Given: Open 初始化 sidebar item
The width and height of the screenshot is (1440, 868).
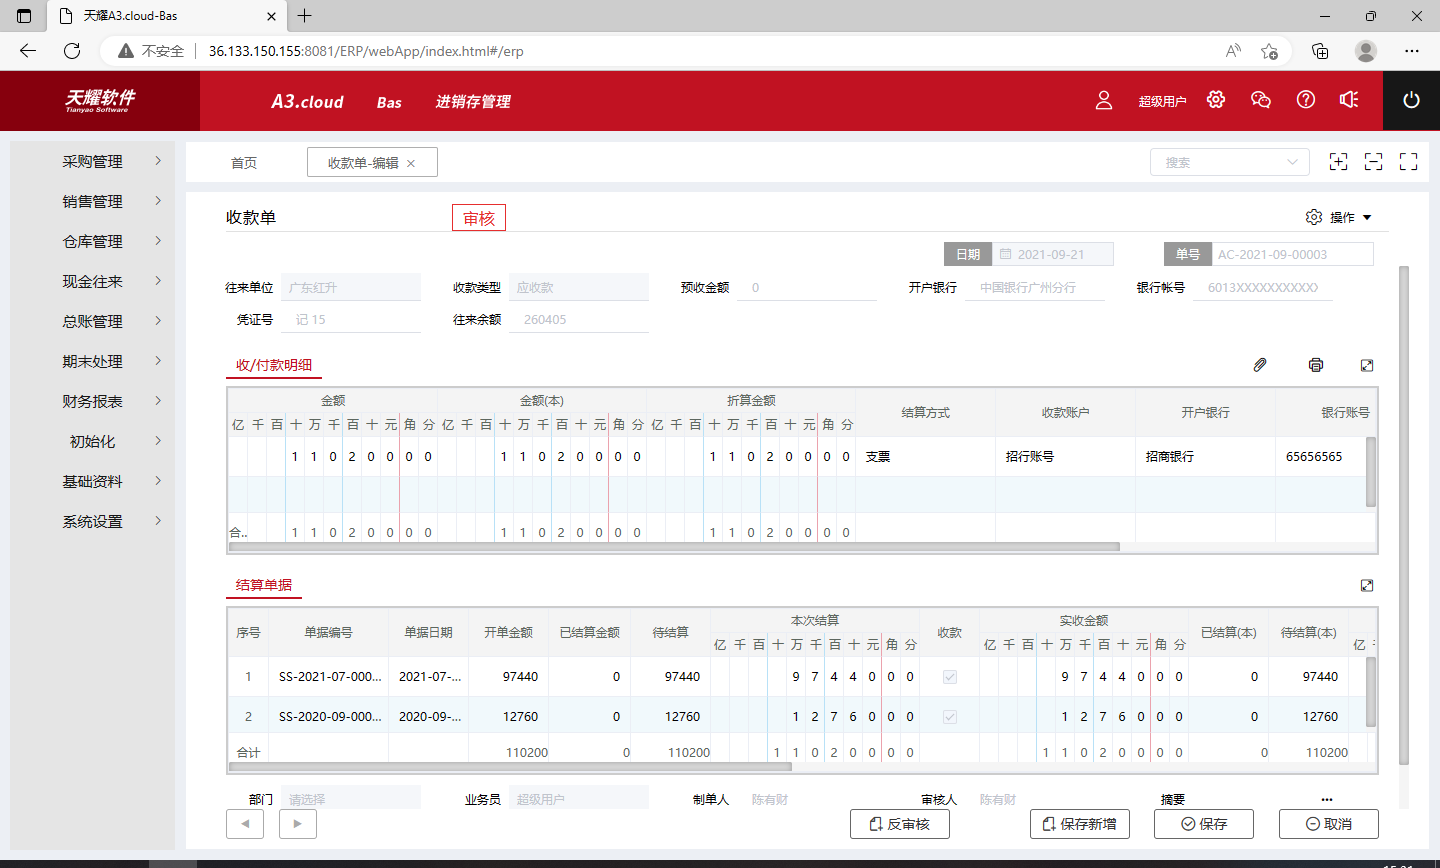Looking at the screenshot, I should pyautogui.click(x=92, y=441).
